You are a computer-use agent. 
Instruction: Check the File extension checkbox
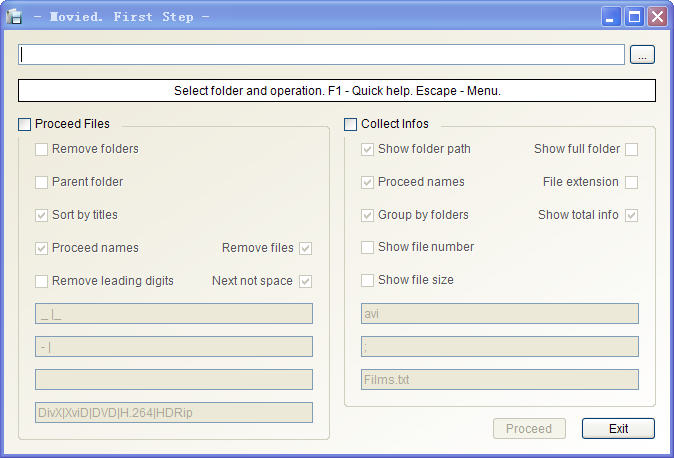point(631,183)
